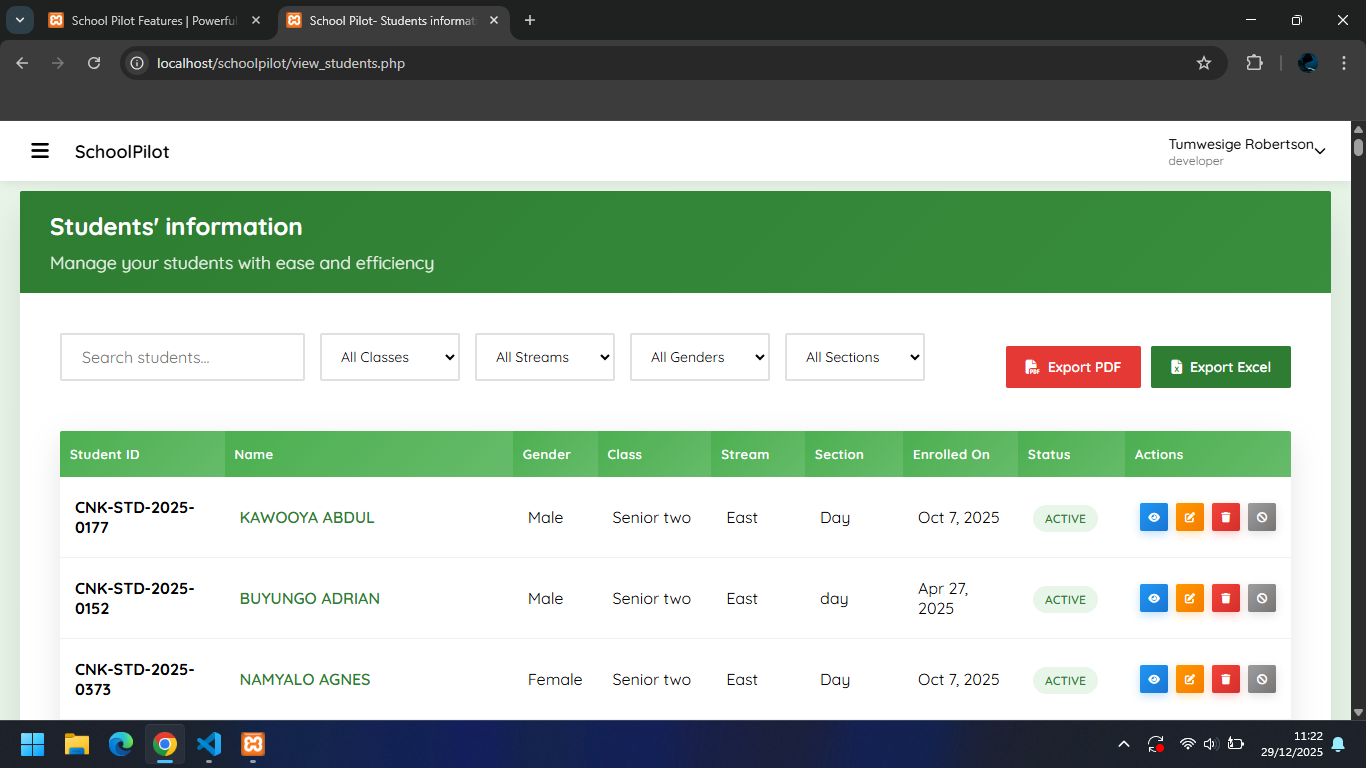1366x768 pixels.
Task: Expand the All Streams filter
Action: pyautogui.click(x=544, y=357)
